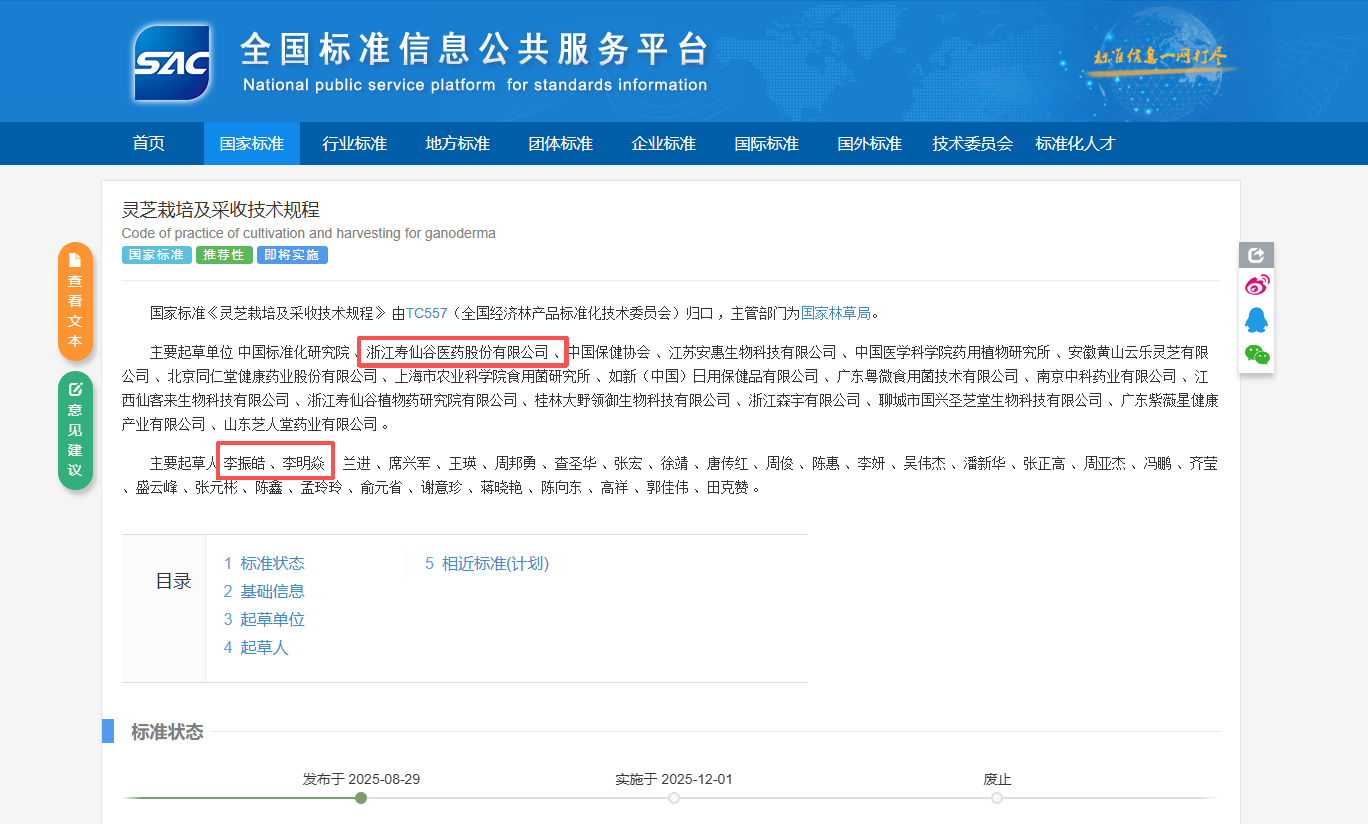Jump to 4 起草人 in the contents
This screenshot has width=1368, height=824.
(256, 647)
